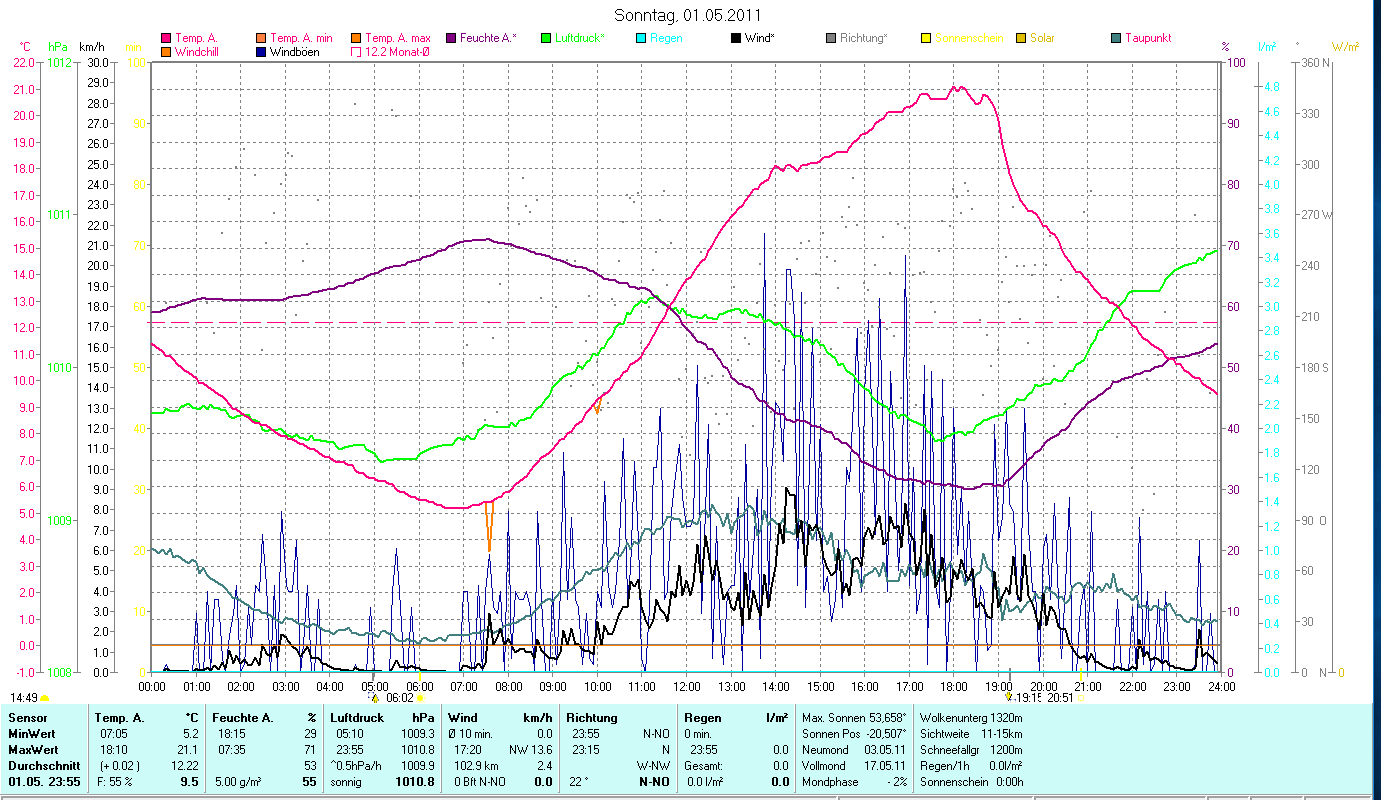Click the Vollmond 17.05.11 entry
This screenshot has width=1381, height=800.
coord(853,764)
